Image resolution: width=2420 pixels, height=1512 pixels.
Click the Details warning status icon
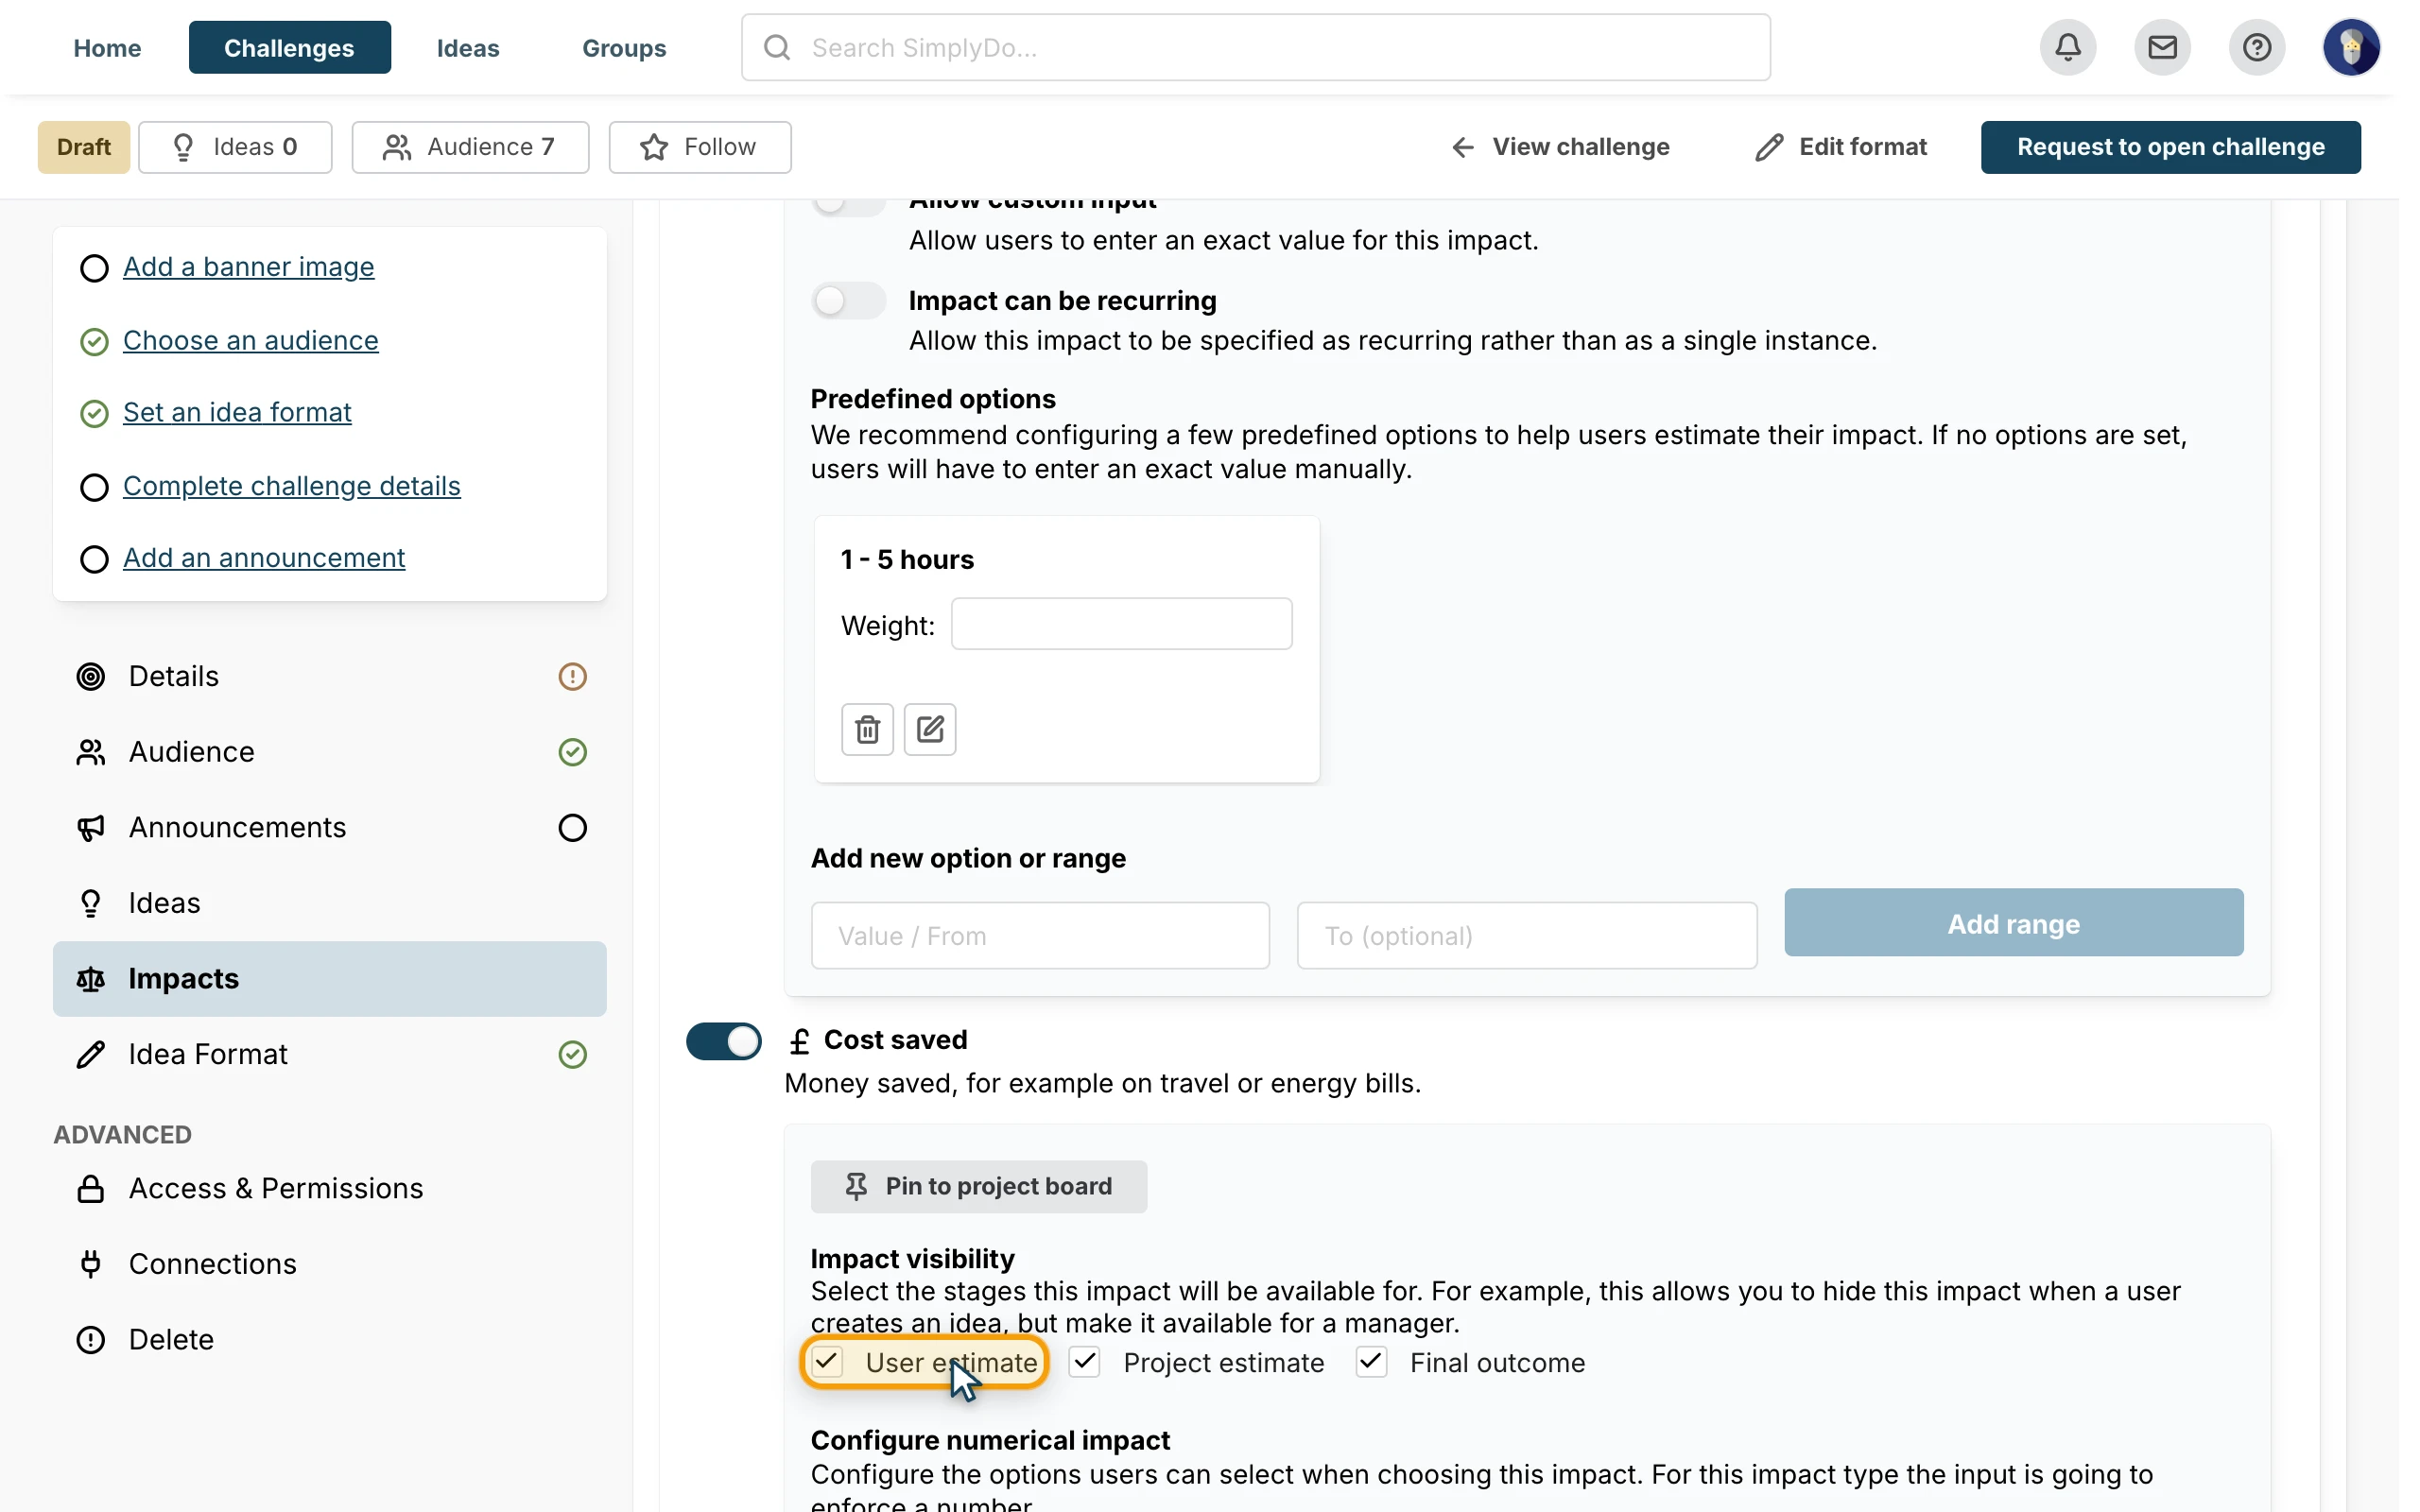[572, 677]
